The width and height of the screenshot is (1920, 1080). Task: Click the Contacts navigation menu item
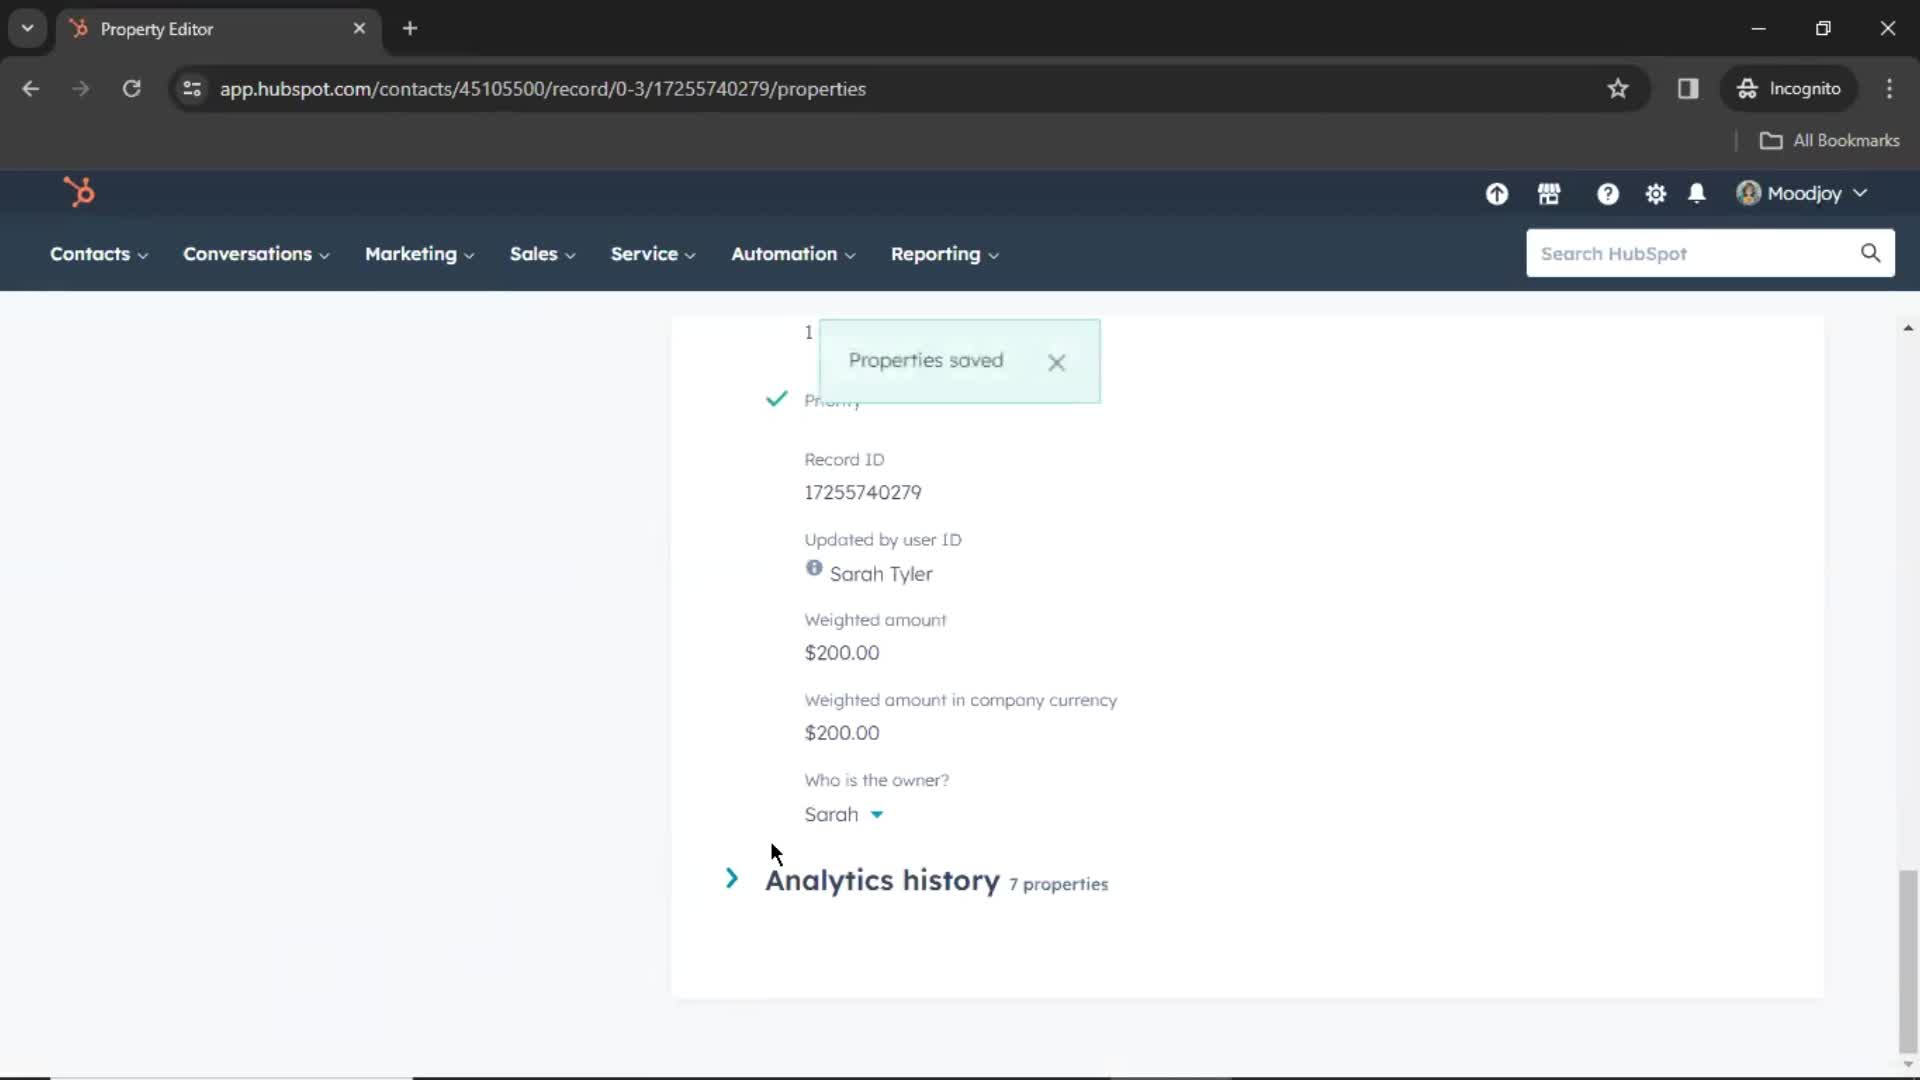click(x=90, y=253)
